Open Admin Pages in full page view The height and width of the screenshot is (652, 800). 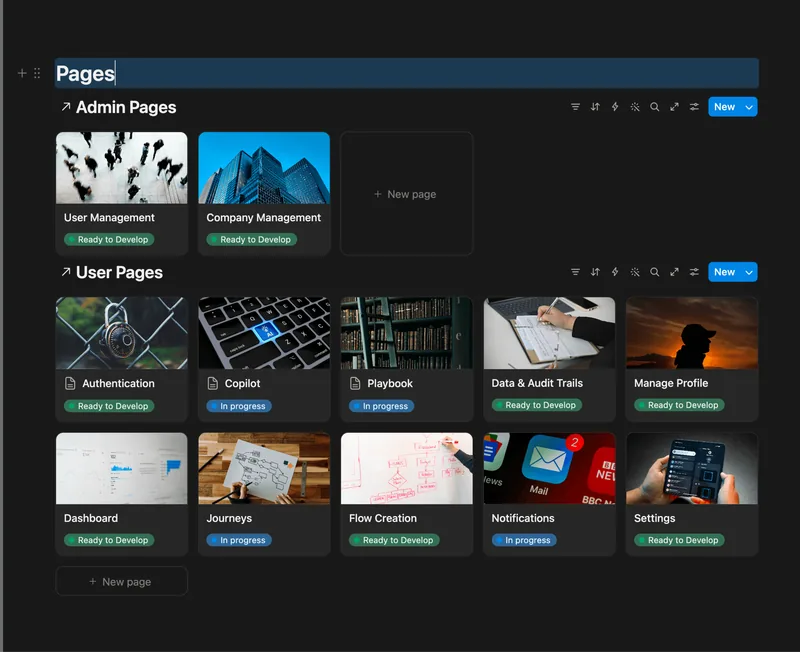(674, 107)
